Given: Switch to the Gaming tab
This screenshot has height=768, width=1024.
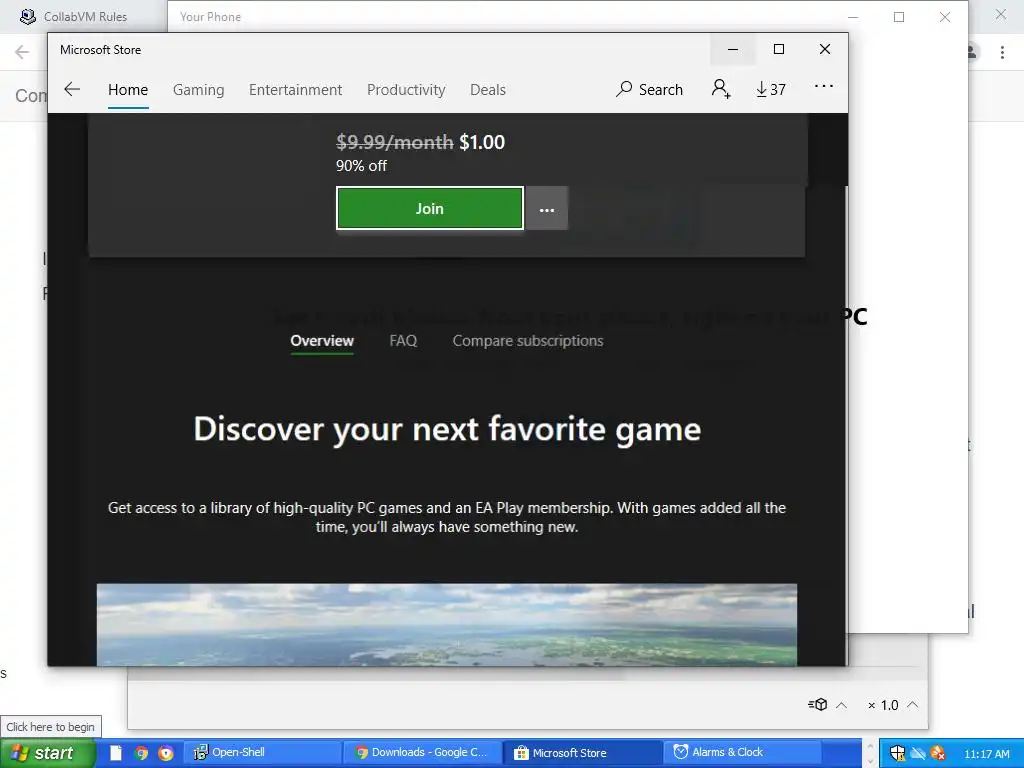Looking at the screenshot, I should coord(199,89).
